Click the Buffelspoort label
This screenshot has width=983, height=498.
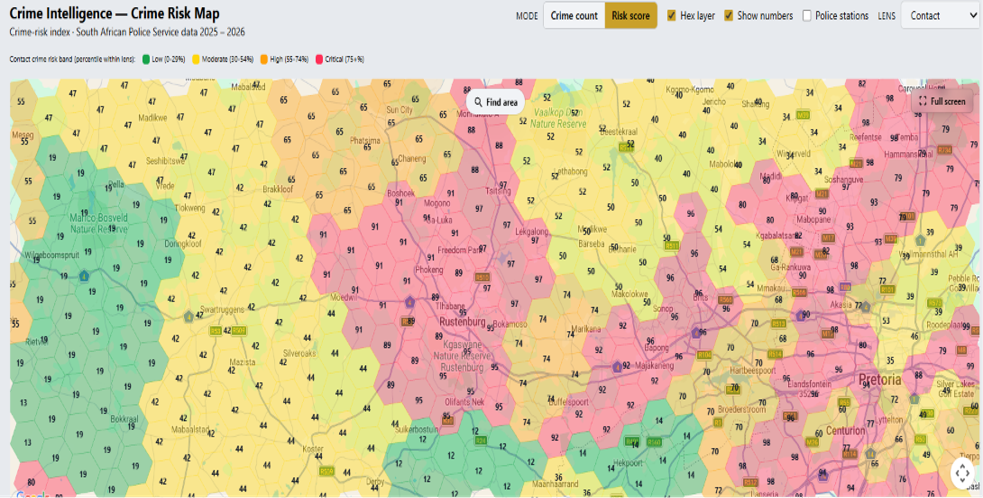tap(568, 401)
